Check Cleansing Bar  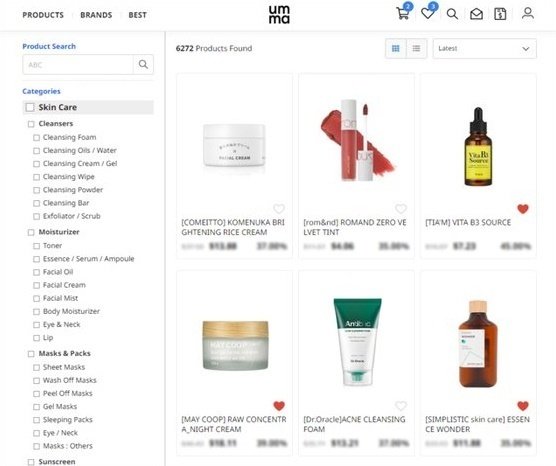(x=36, y=203)
